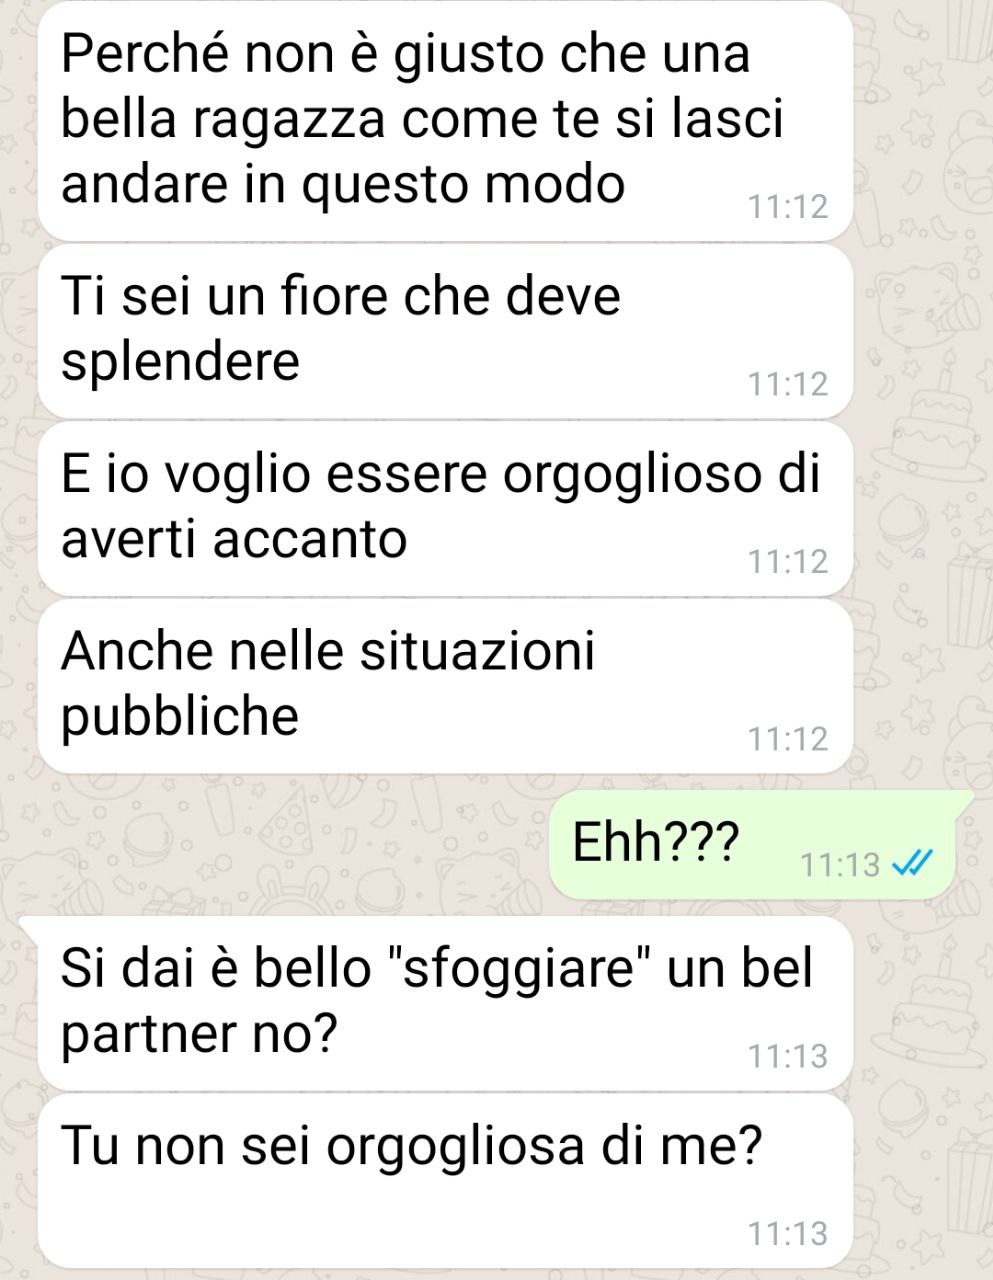
Task: Tap the 'Anche nelle situazioni pubbliche' bubble
Action: [x=445, y=686]
